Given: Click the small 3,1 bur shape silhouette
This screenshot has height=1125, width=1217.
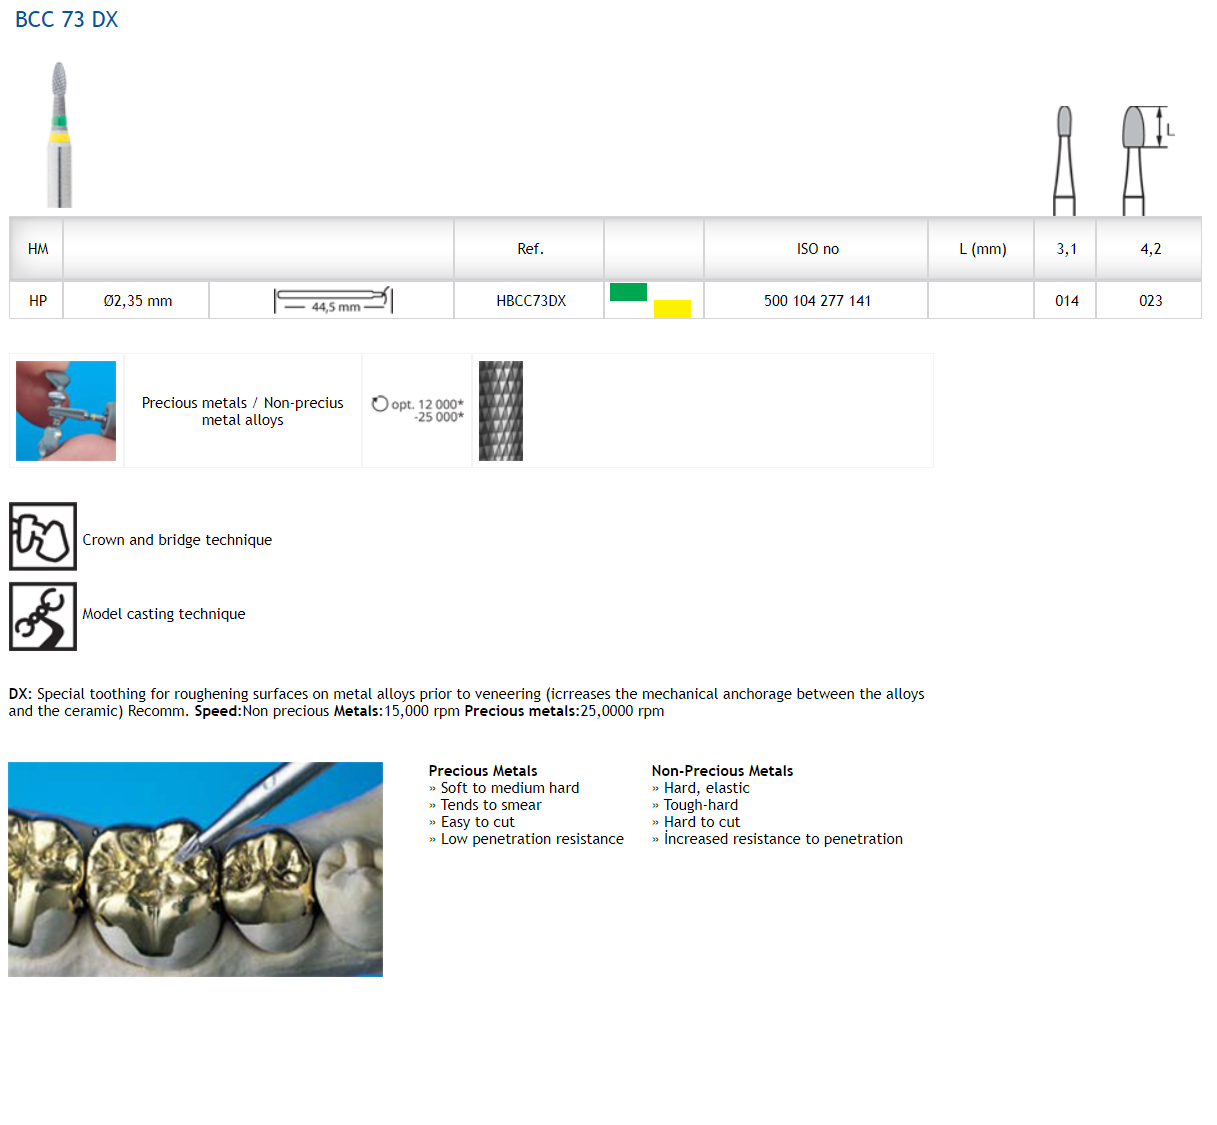Looking at the screenshot, I should (x=1064, y=160).
